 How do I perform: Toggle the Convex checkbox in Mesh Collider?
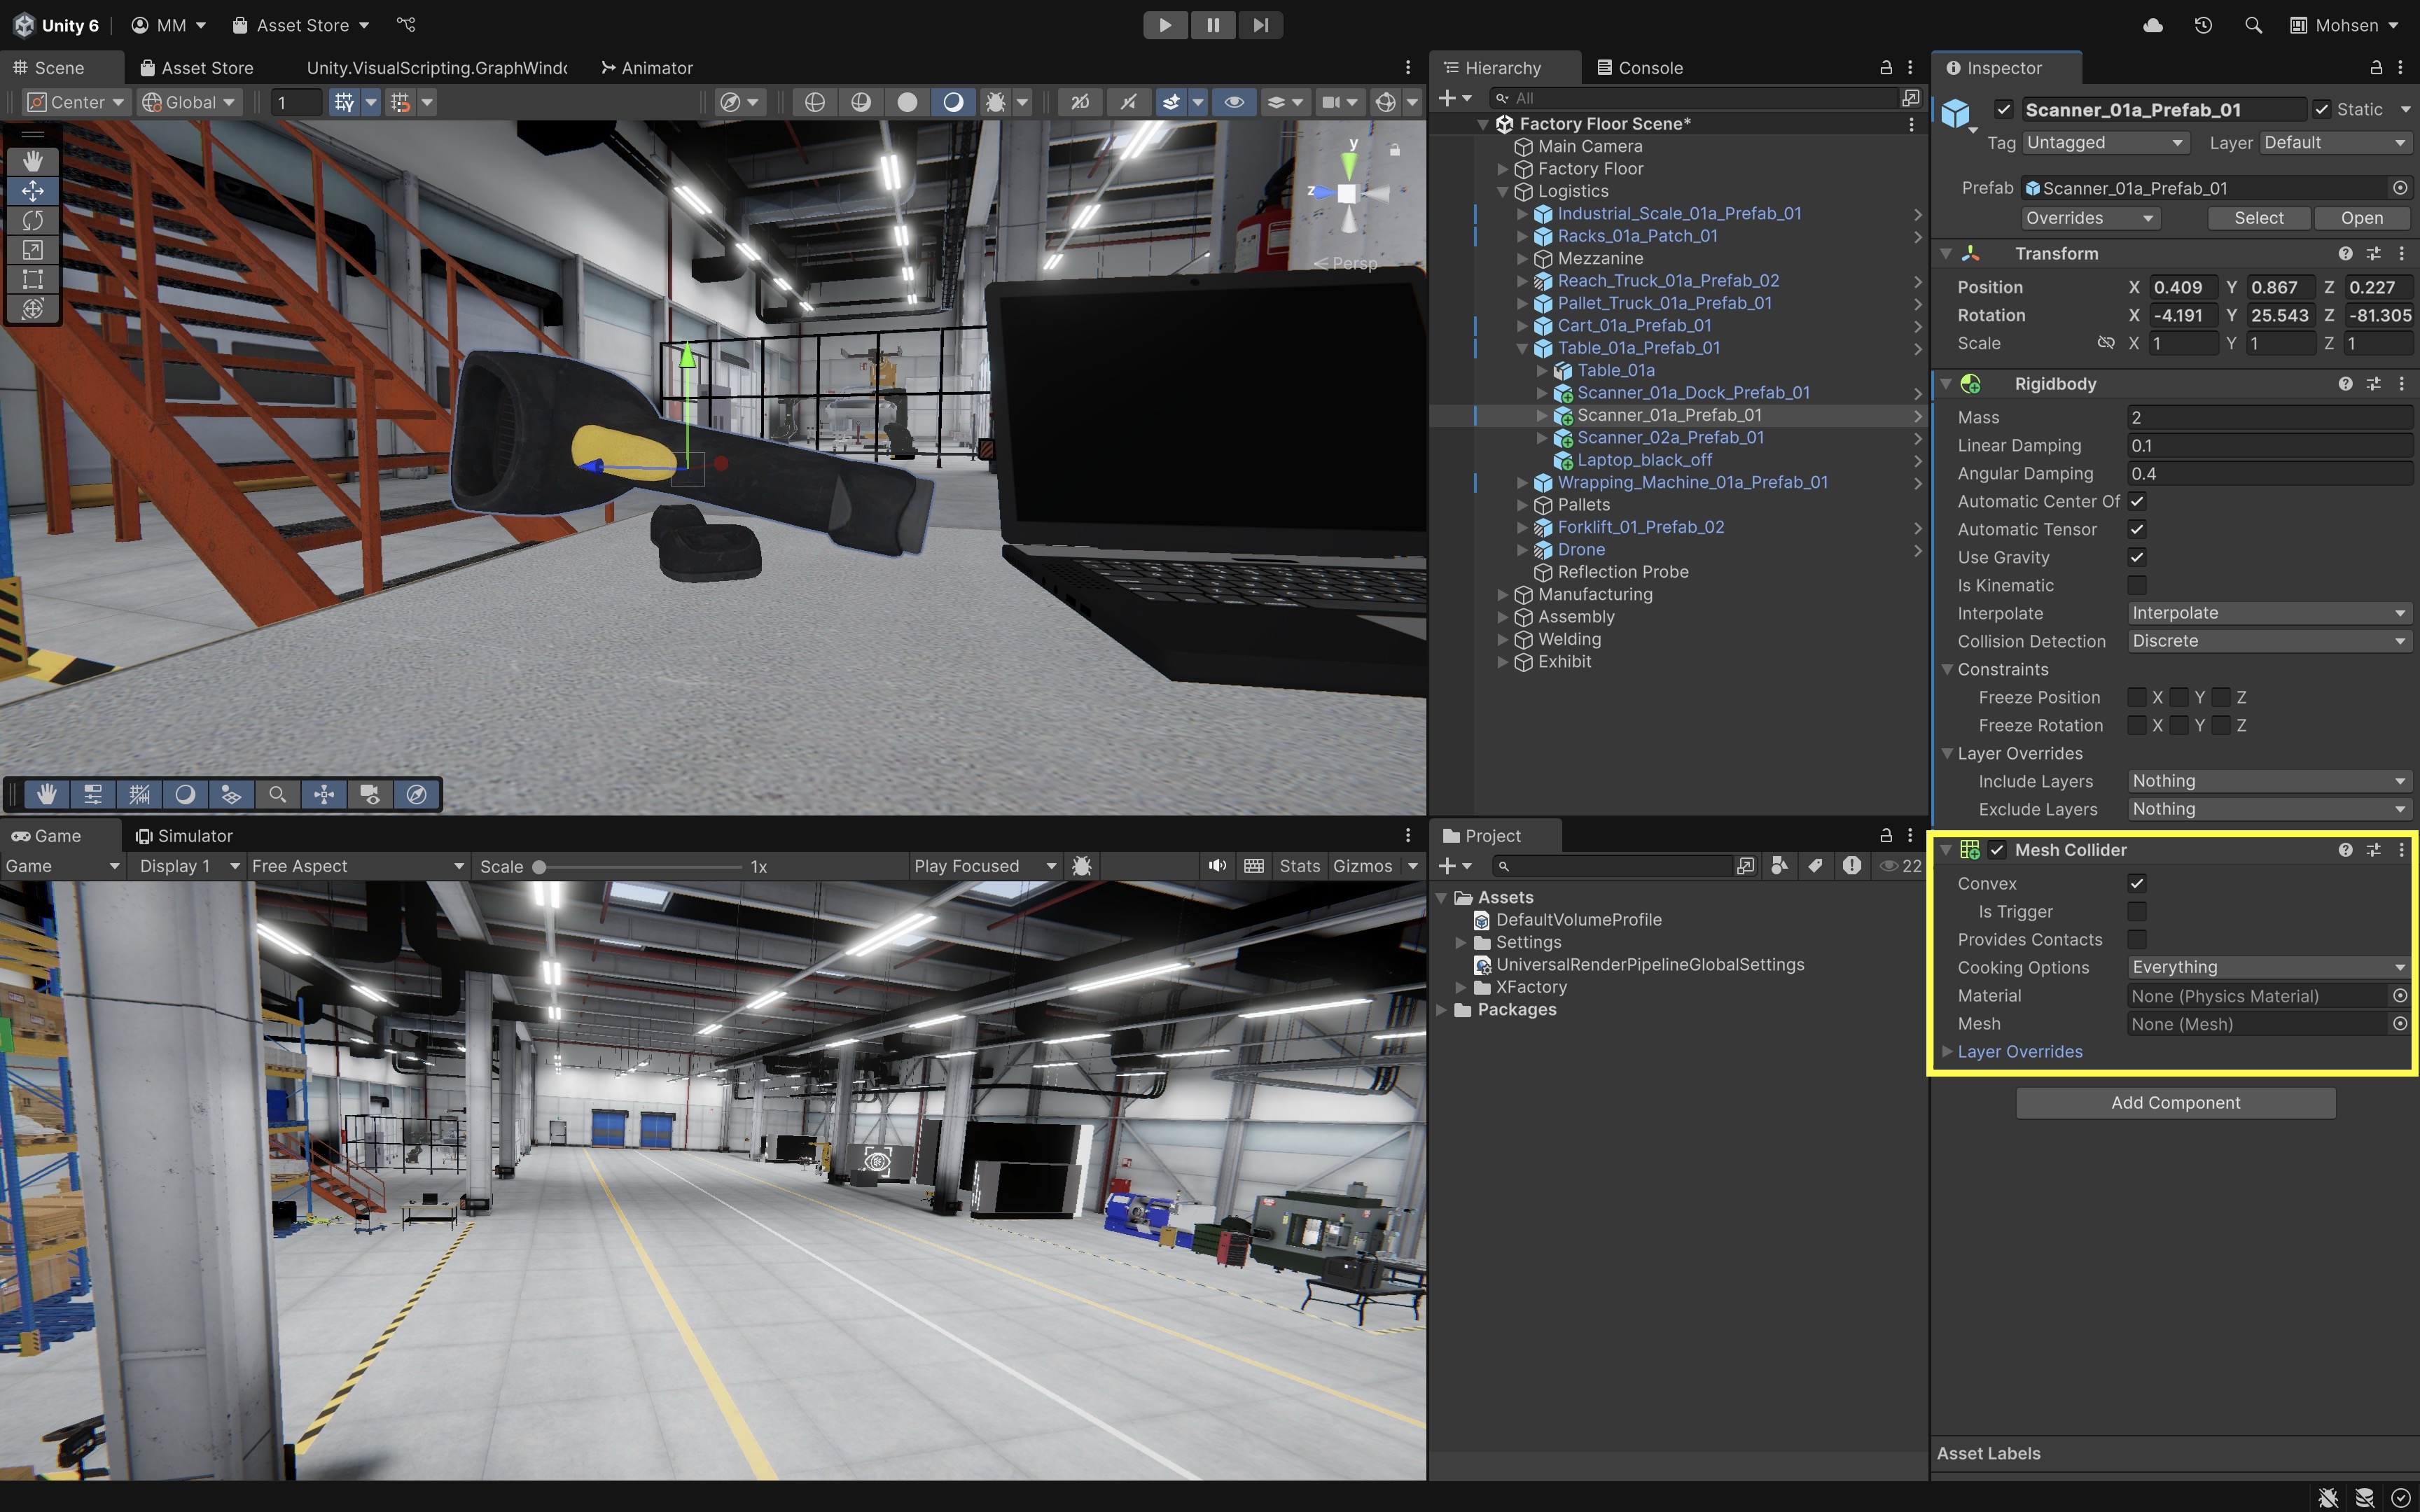[2137, 883]
